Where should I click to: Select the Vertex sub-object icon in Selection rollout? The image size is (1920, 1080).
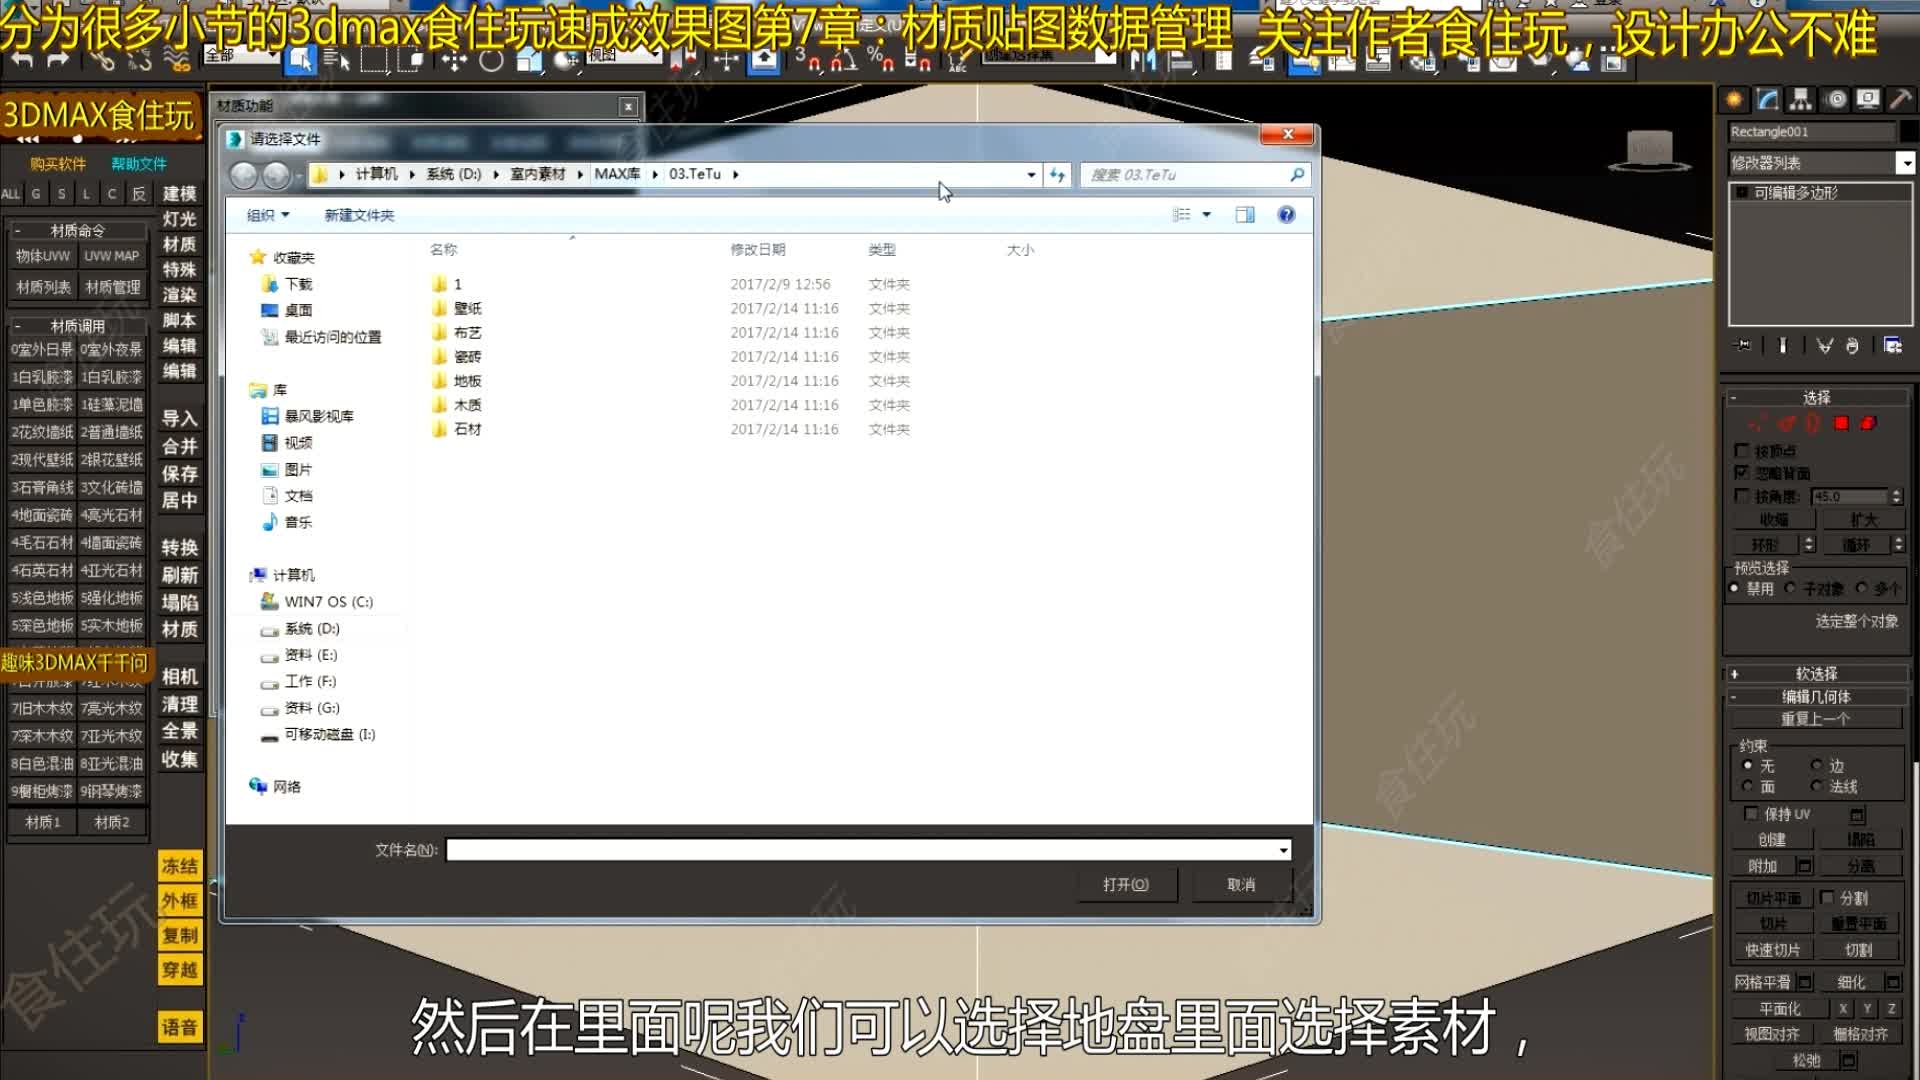tap(1754, 423)
